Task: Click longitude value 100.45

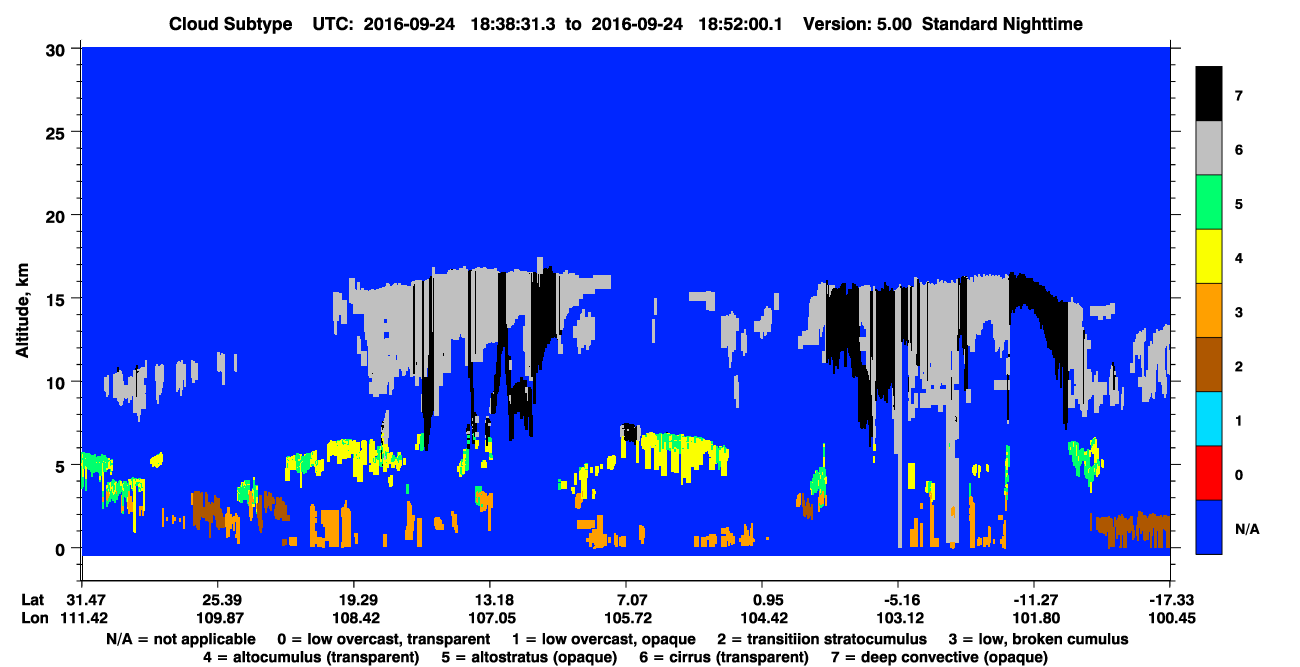Action: click(x=1169, y=618)
